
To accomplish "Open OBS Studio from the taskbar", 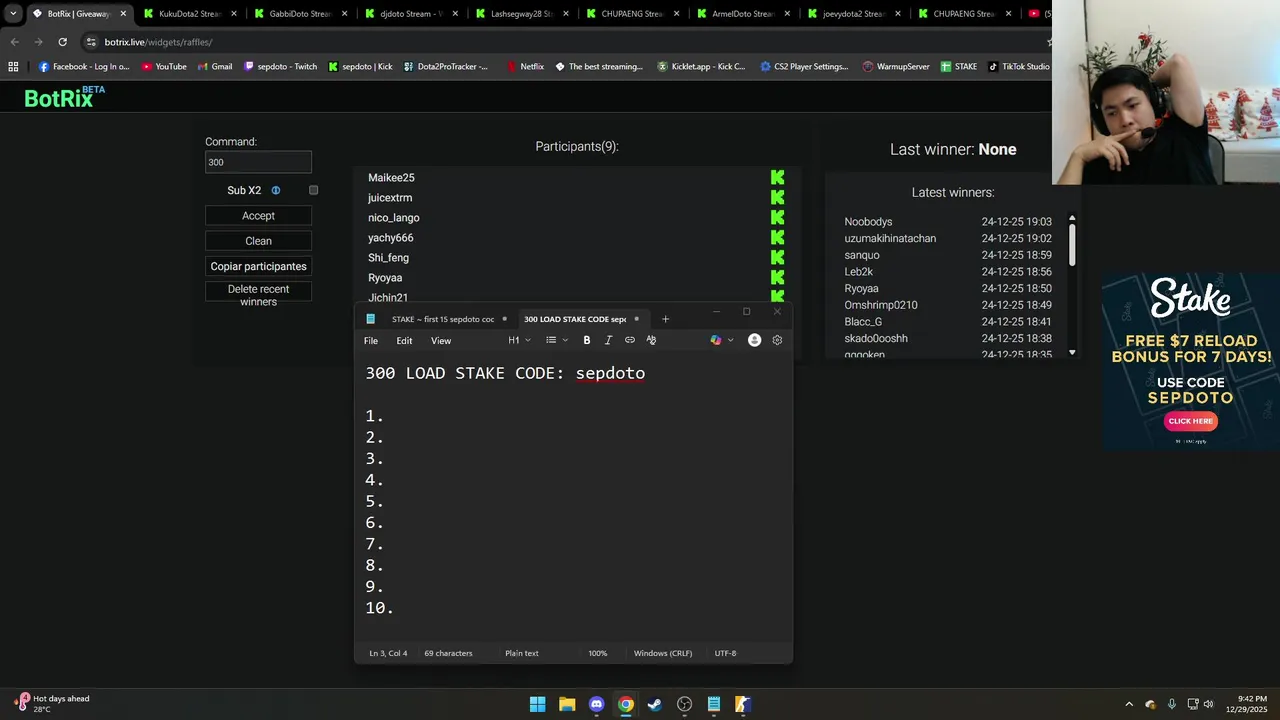I will [x=684, y=704].
